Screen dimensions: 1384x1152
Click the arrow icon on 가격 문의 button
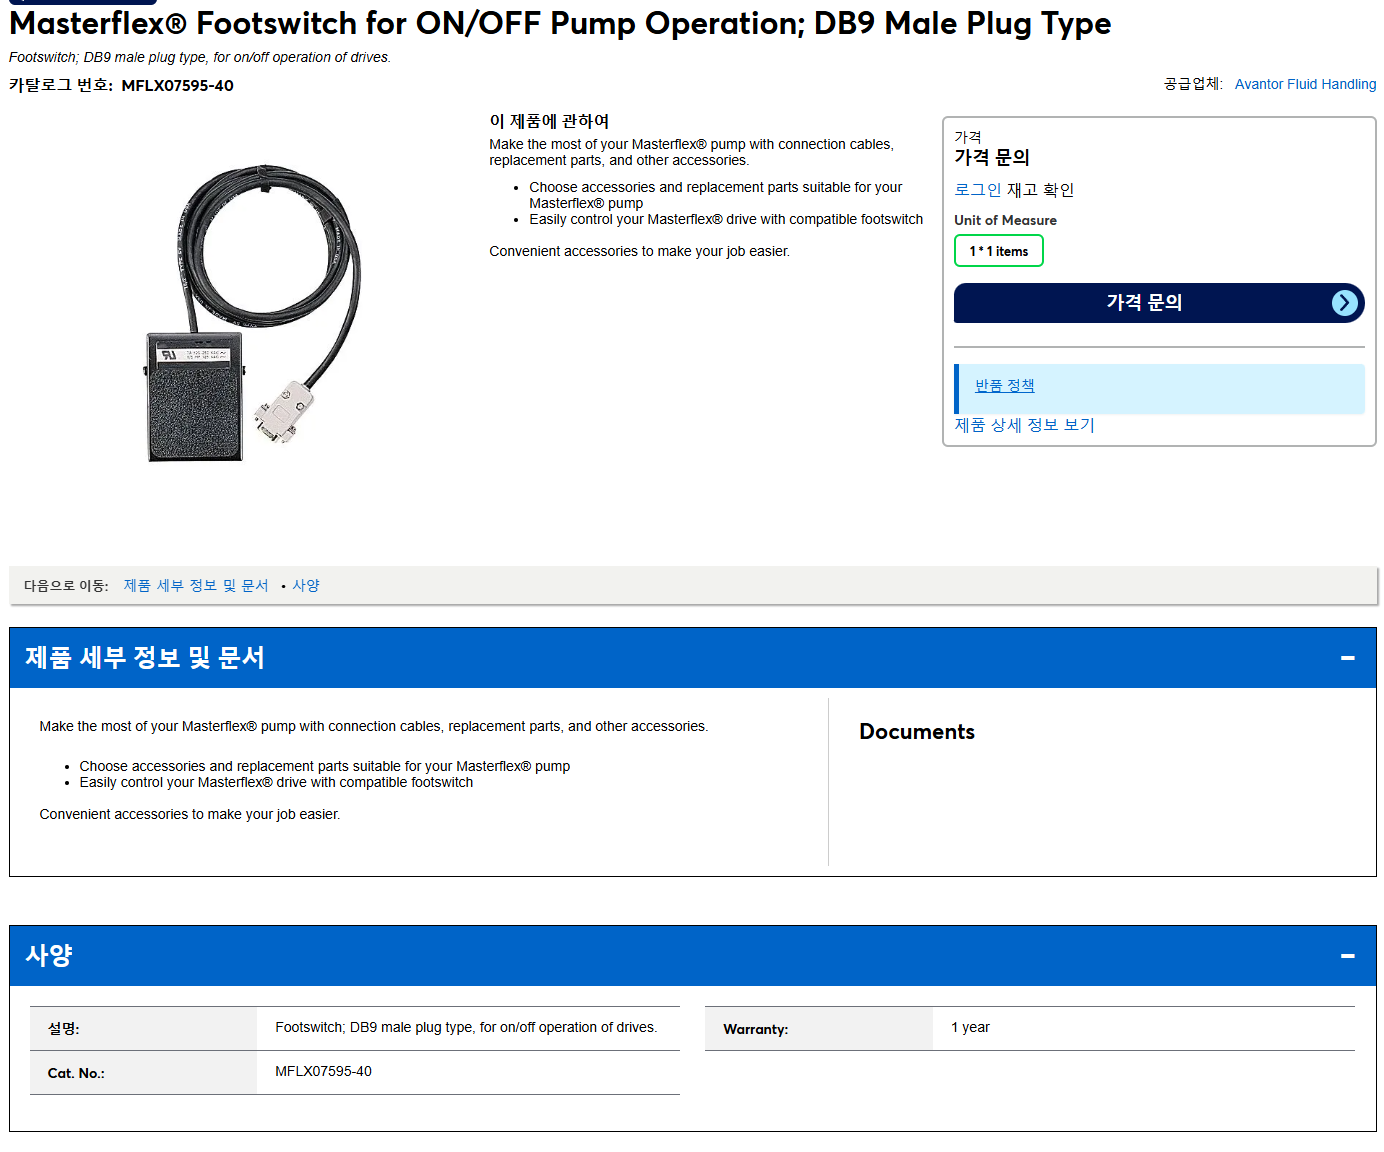click(1345, 303)
